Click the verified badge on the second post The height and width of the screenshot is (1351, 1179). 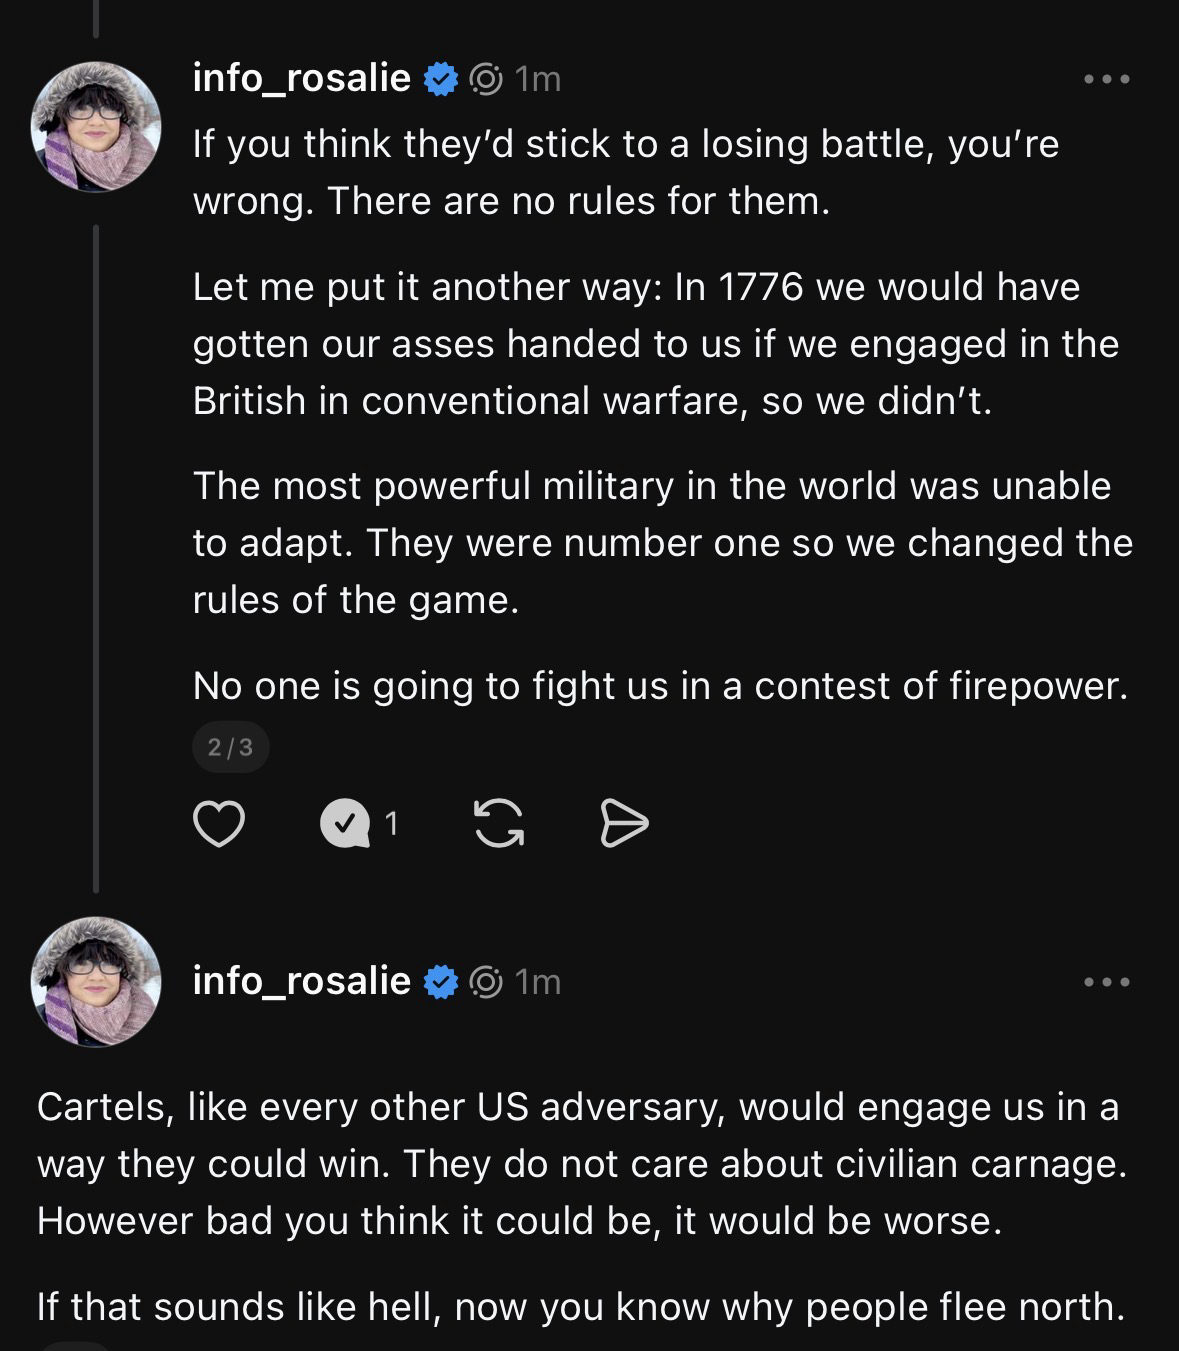(441, 982)
